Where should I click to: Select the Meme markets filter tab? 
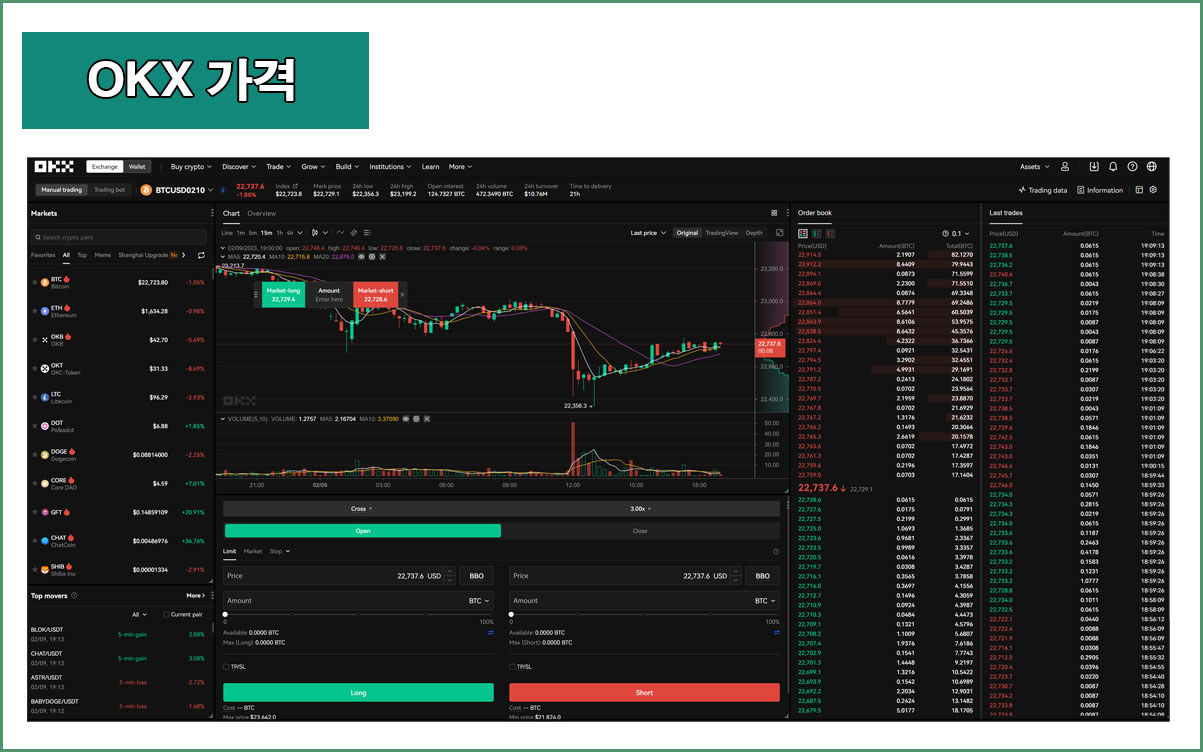click(x=103, y=255)
